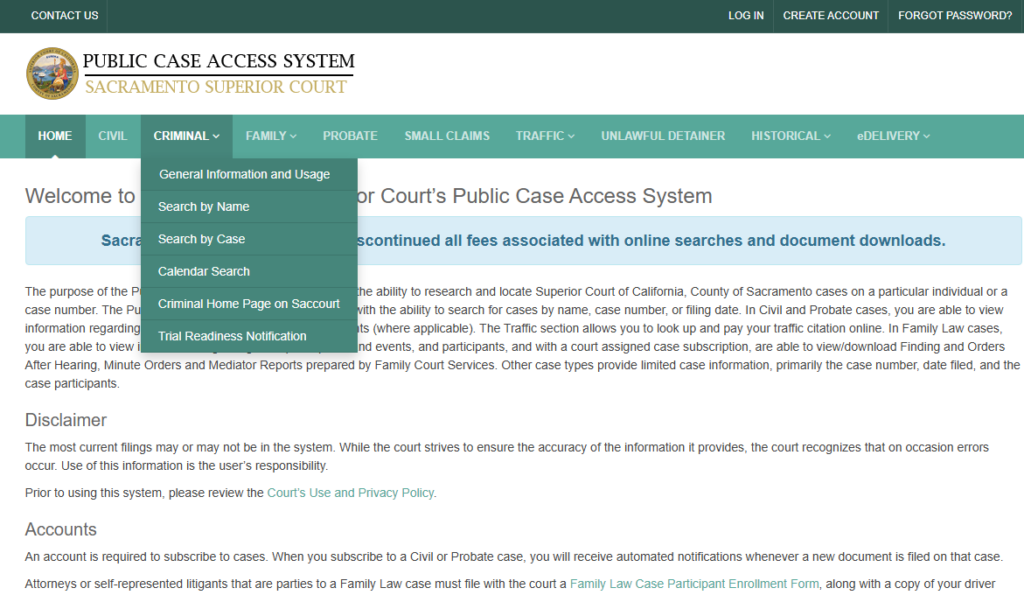Open Calendar Search from Criminal menu
1024x595 pixels.
pos(204,271)
